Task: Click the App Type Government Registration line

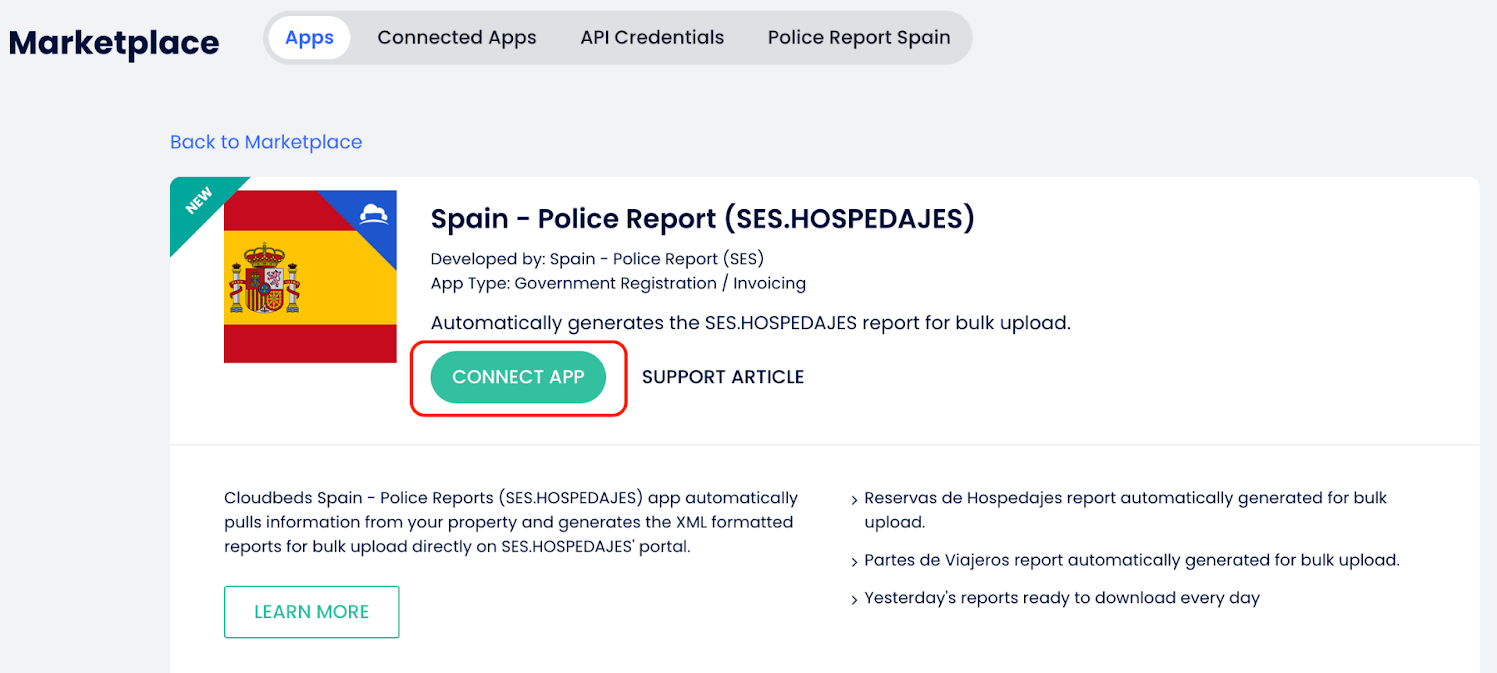Action: click(x=618, y=283)
